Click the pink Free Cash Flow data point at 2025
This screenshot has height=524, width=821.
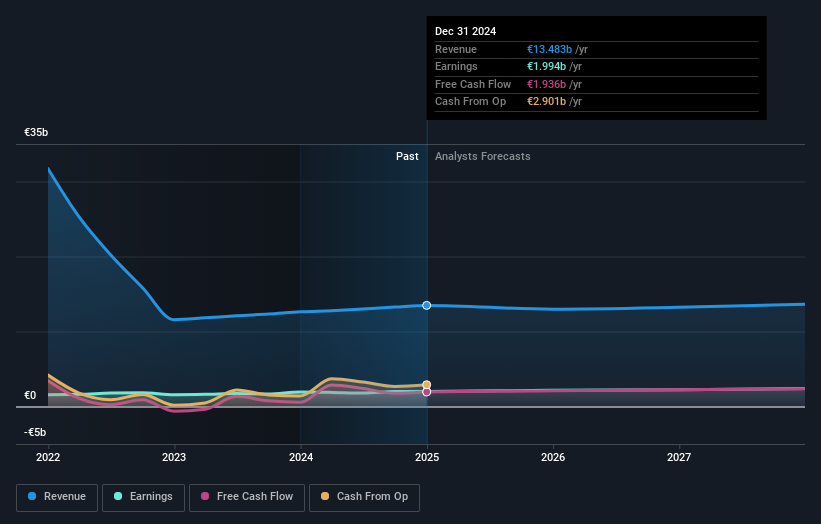pos(427,392)
